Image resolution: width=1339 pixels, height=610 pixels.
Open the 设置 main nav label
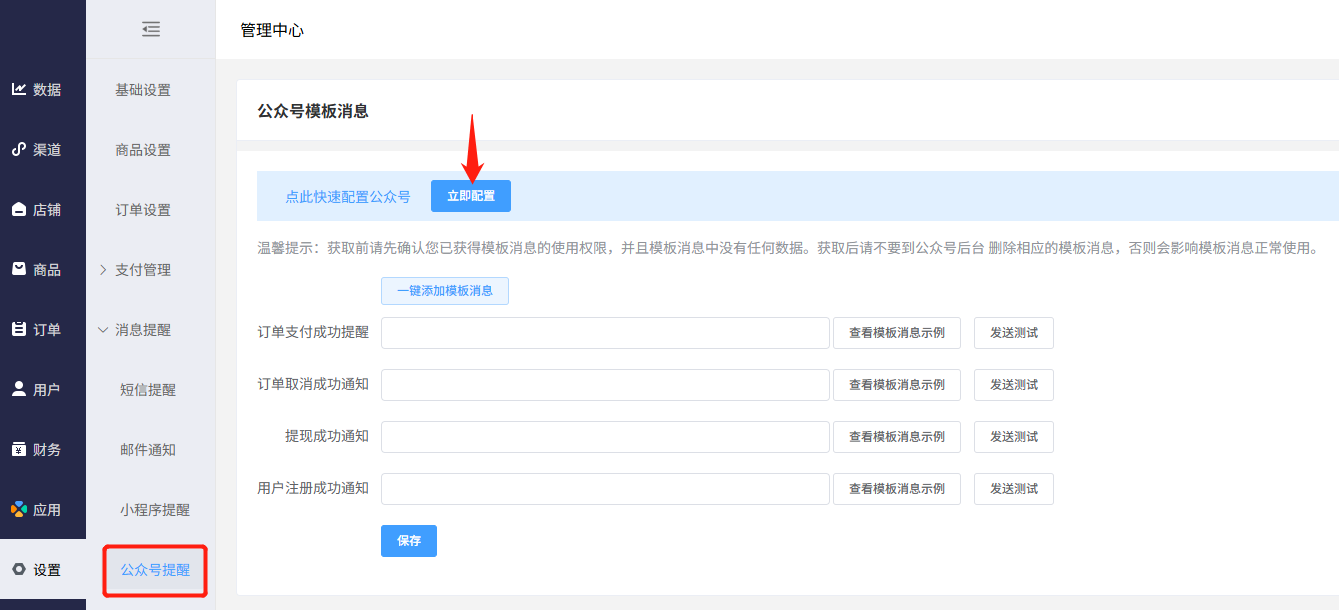tap(47, 570)
